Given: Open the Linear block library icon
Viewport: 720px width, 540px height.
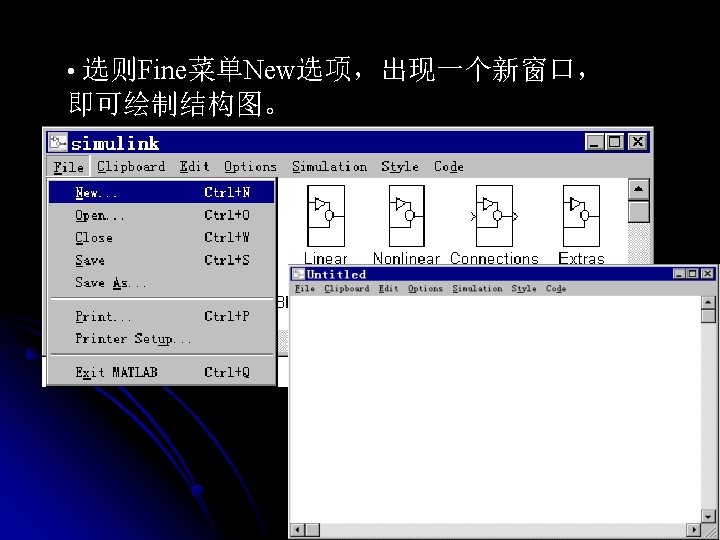Looking at the screenshot, I should pos(326,216).
